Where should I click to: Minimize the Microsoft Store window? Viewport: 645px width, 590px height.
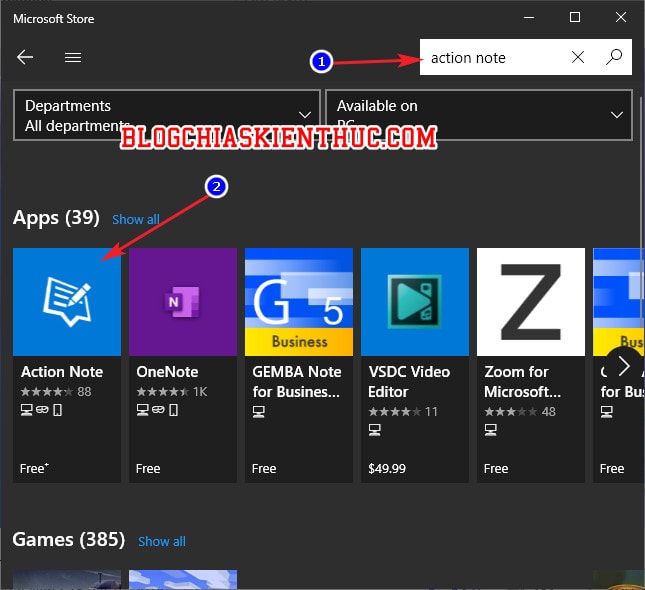(x=529, y=18)
